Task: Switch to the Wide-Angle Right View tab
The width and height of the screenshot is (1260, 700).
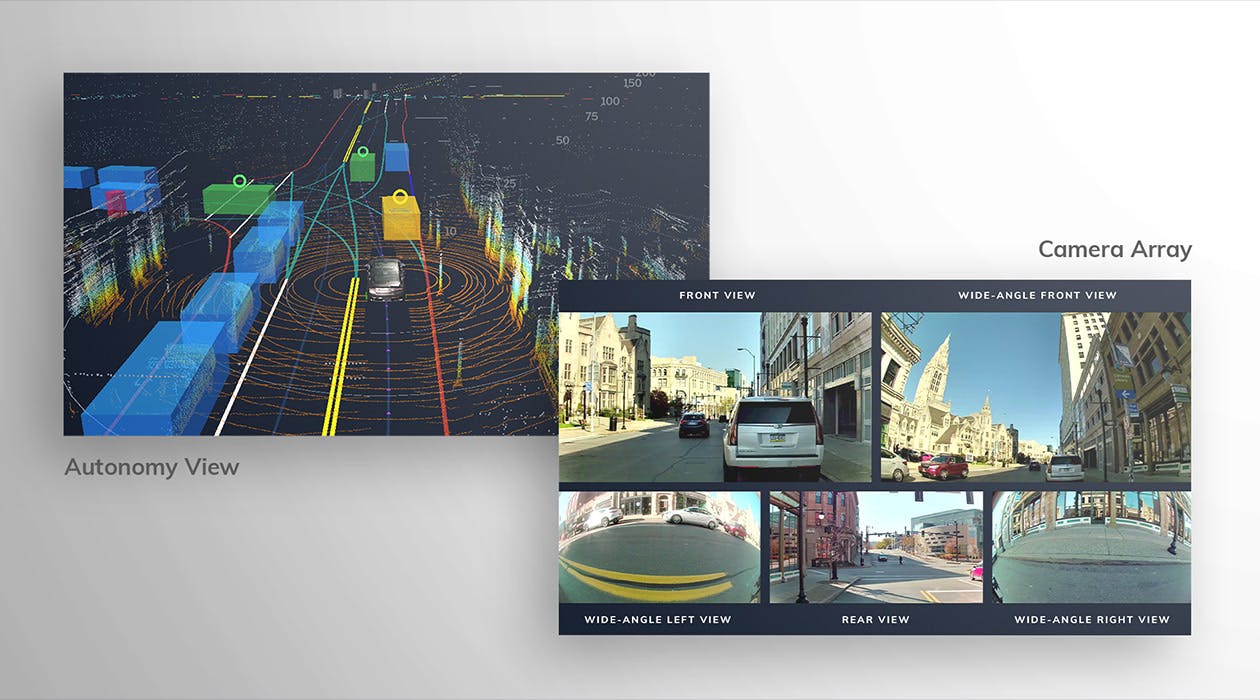Action: [1090, 619]
